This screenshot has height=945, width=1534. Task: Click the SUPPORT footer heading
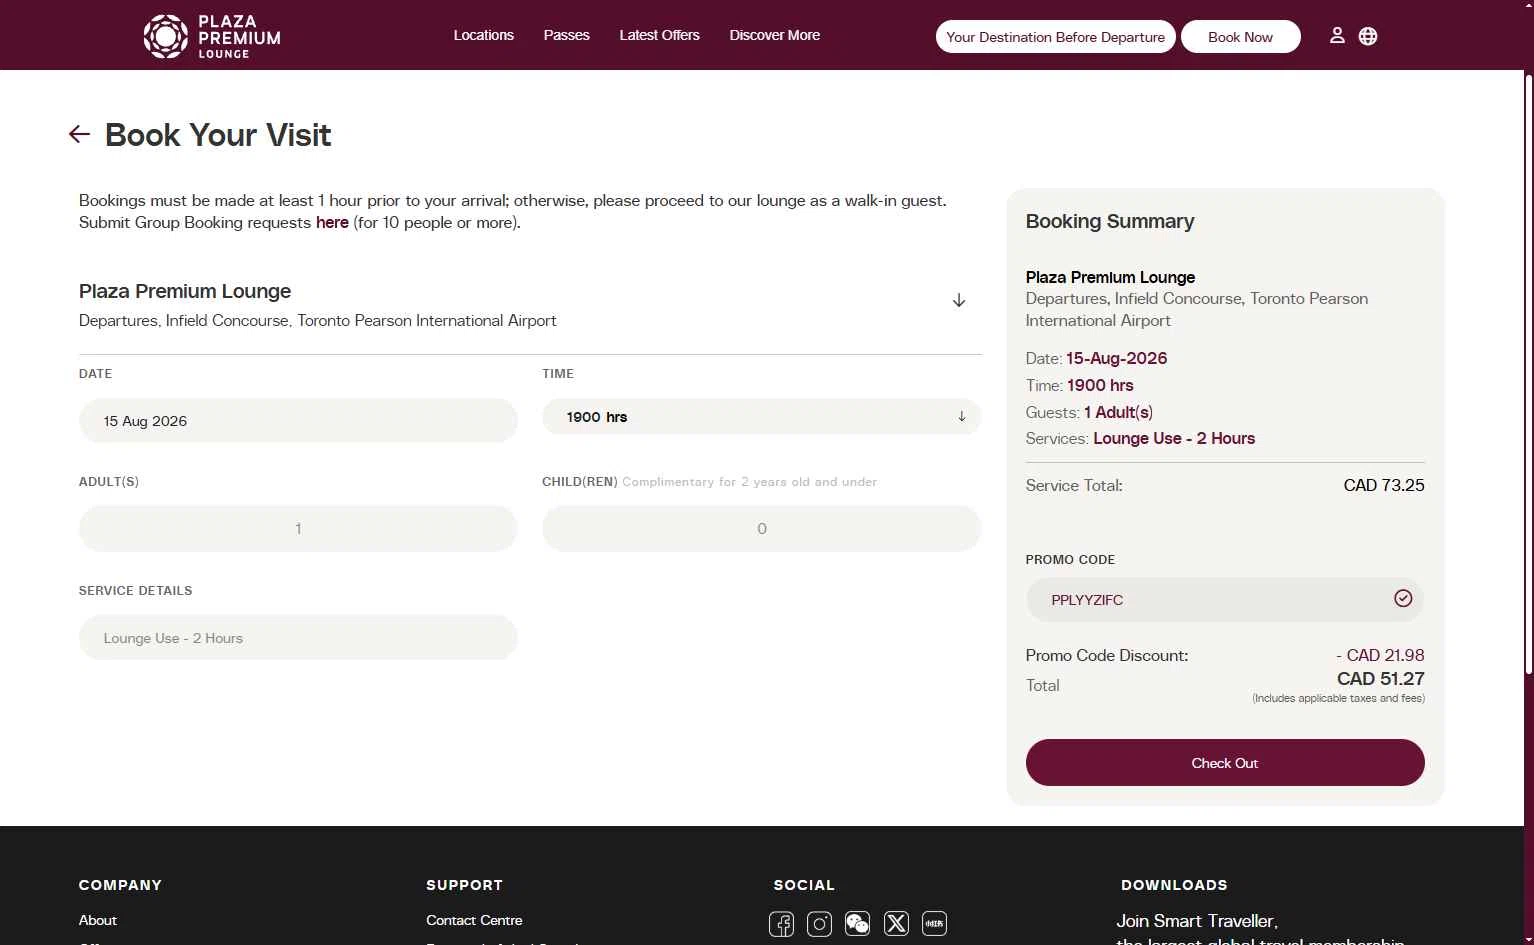tap(464, 885)
